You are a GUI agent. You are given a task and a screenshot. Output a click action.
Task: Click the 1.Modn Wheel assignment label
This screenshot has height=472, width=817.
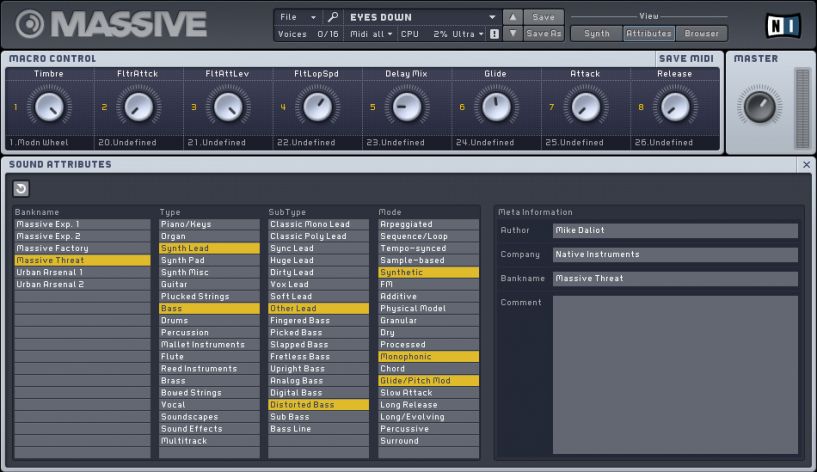39,142
